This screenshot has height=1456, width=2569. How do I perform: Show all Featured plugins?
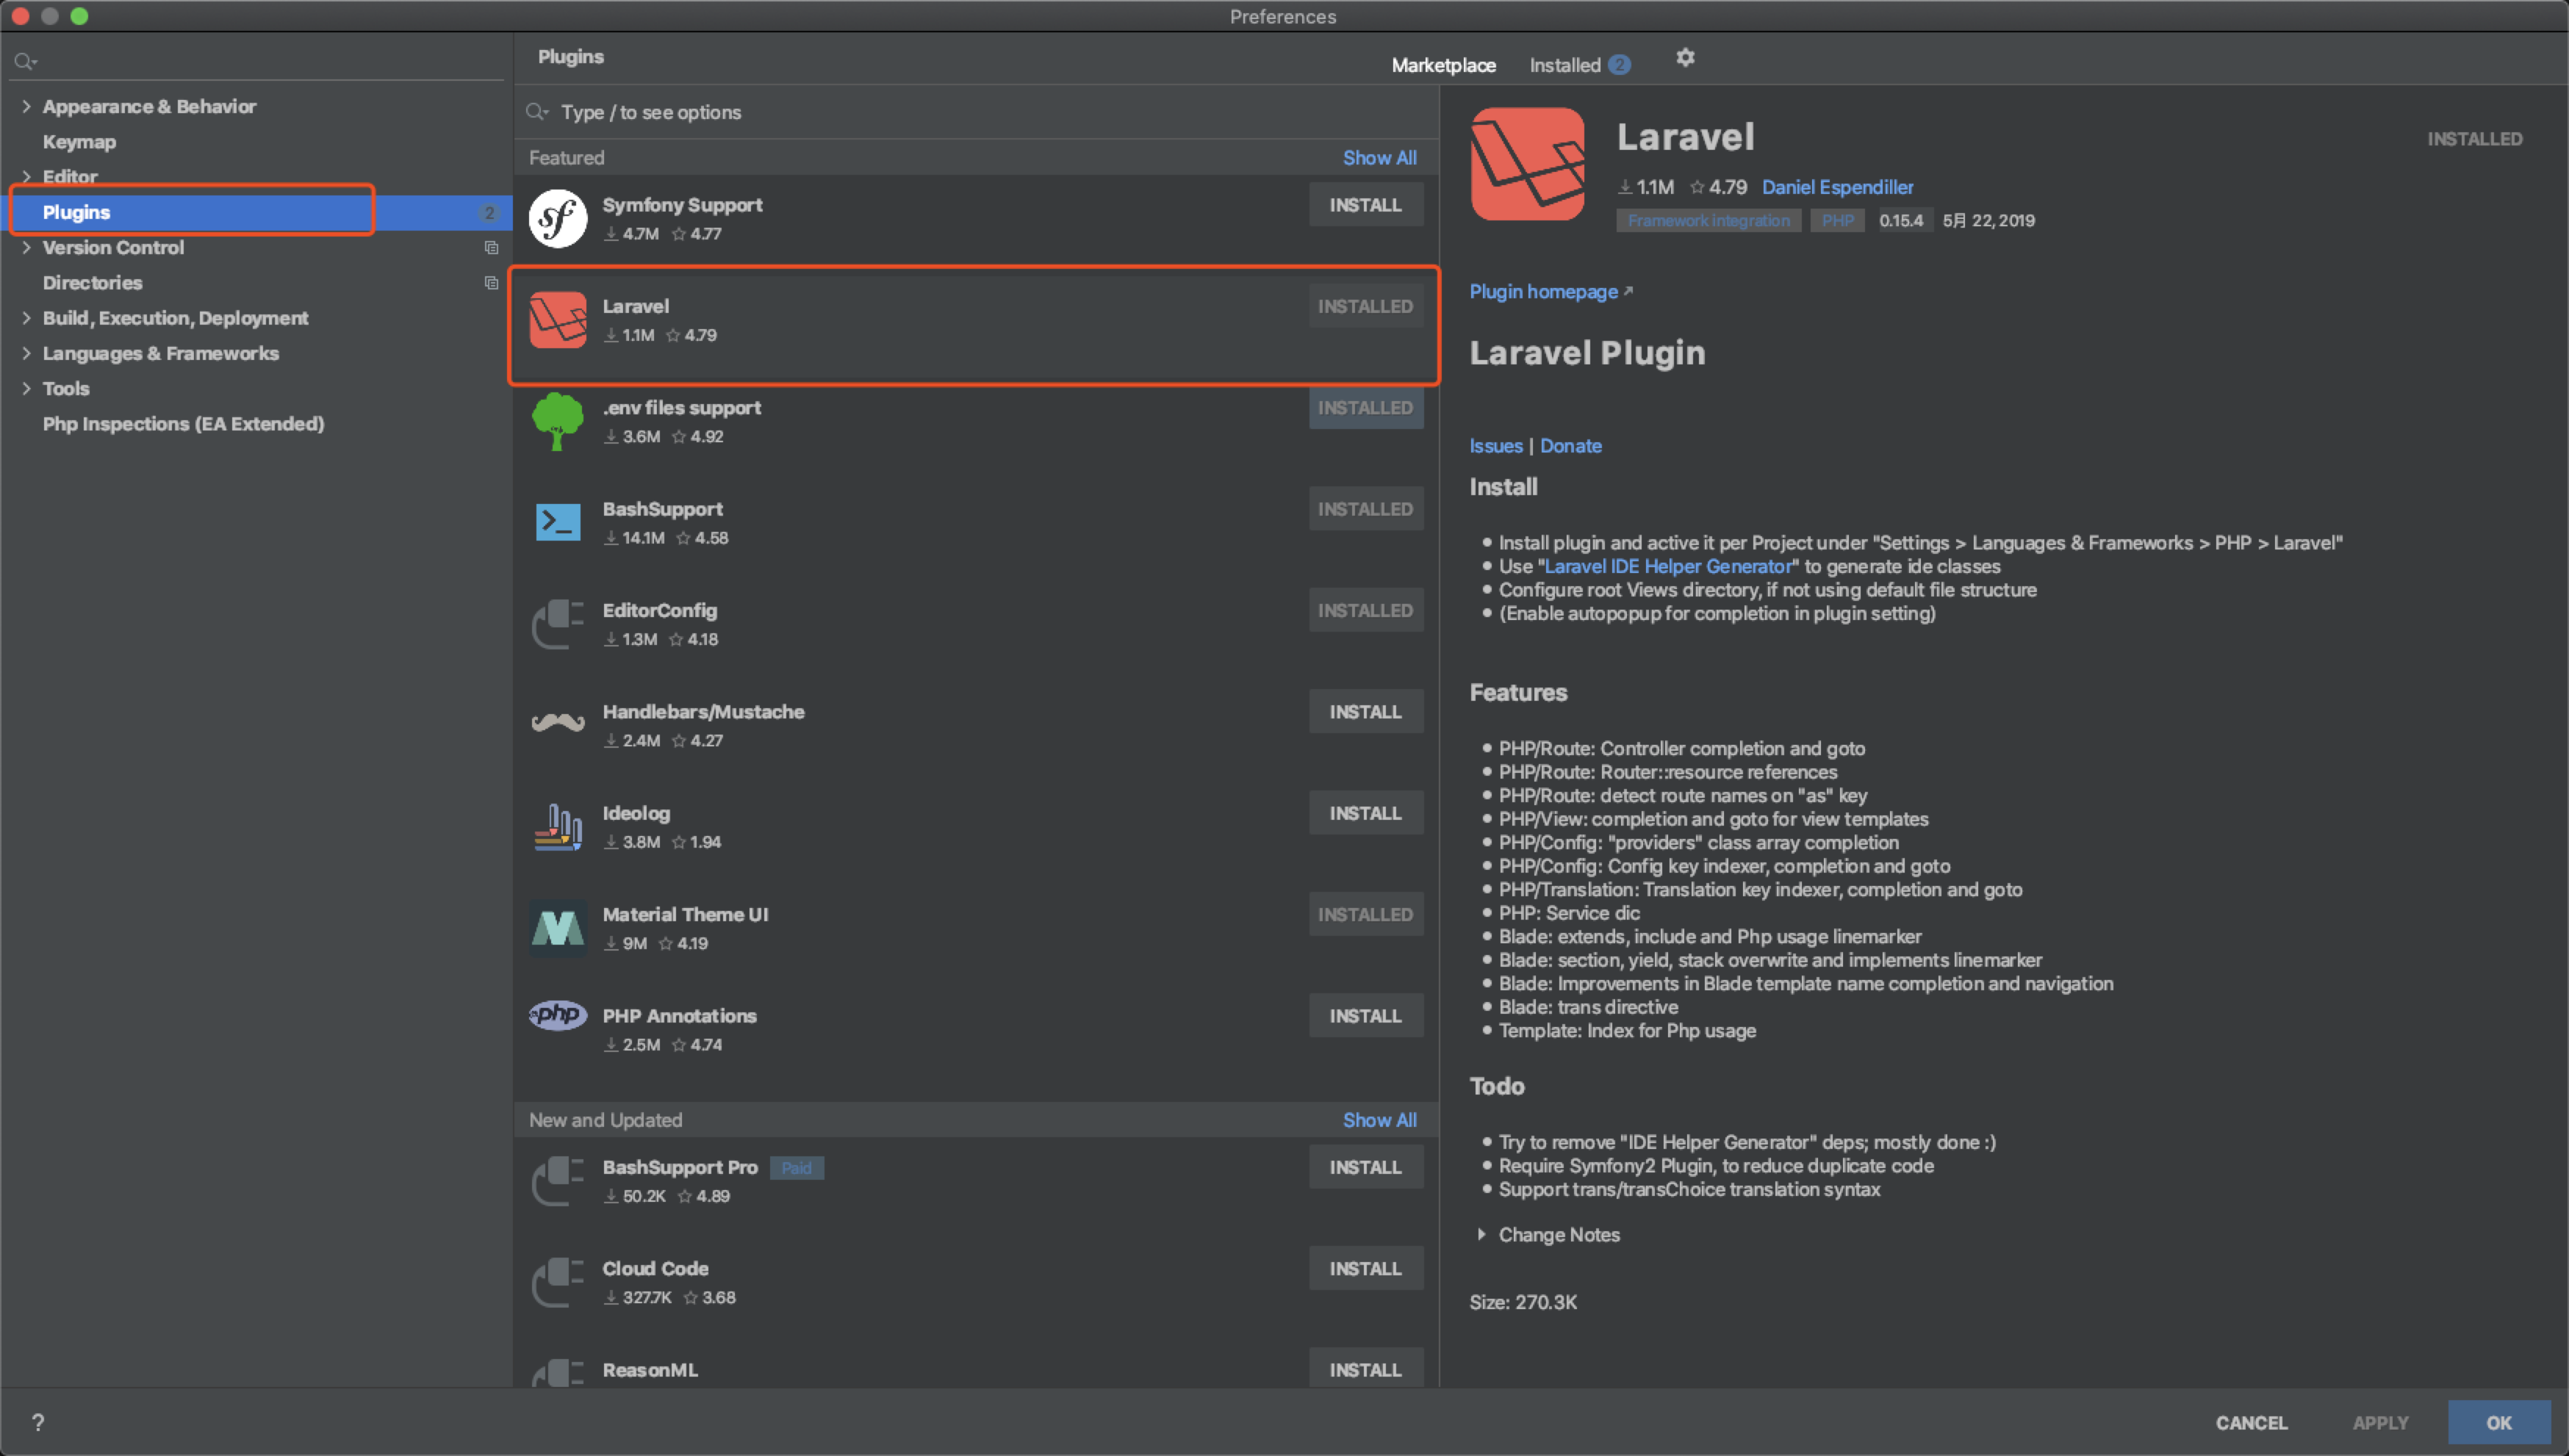coord(1379,158)
